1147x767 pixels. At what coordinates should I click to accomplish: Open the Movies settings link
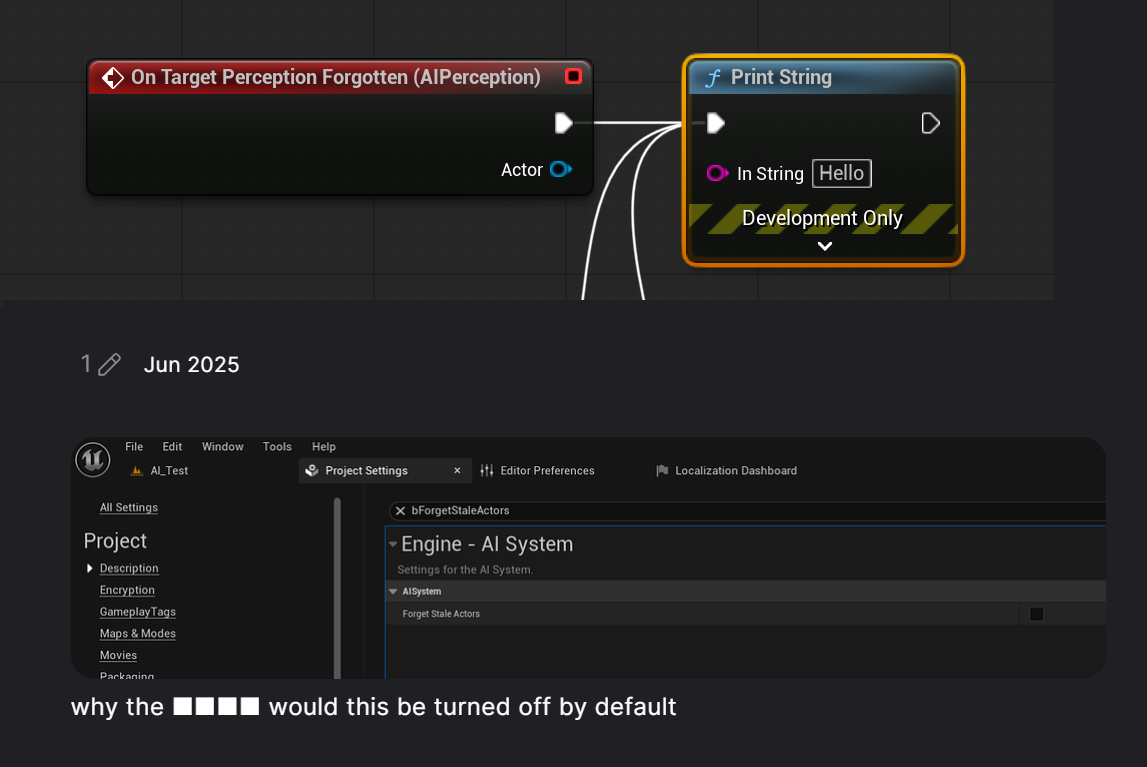pyautogui.click(x=119, y=656)
